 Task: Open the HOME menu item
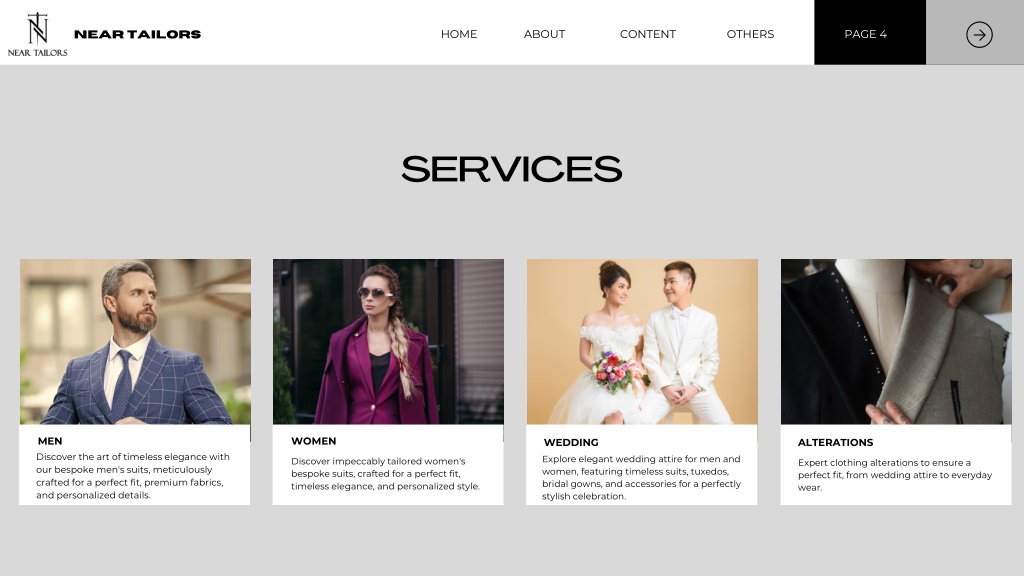coord(458,34)
